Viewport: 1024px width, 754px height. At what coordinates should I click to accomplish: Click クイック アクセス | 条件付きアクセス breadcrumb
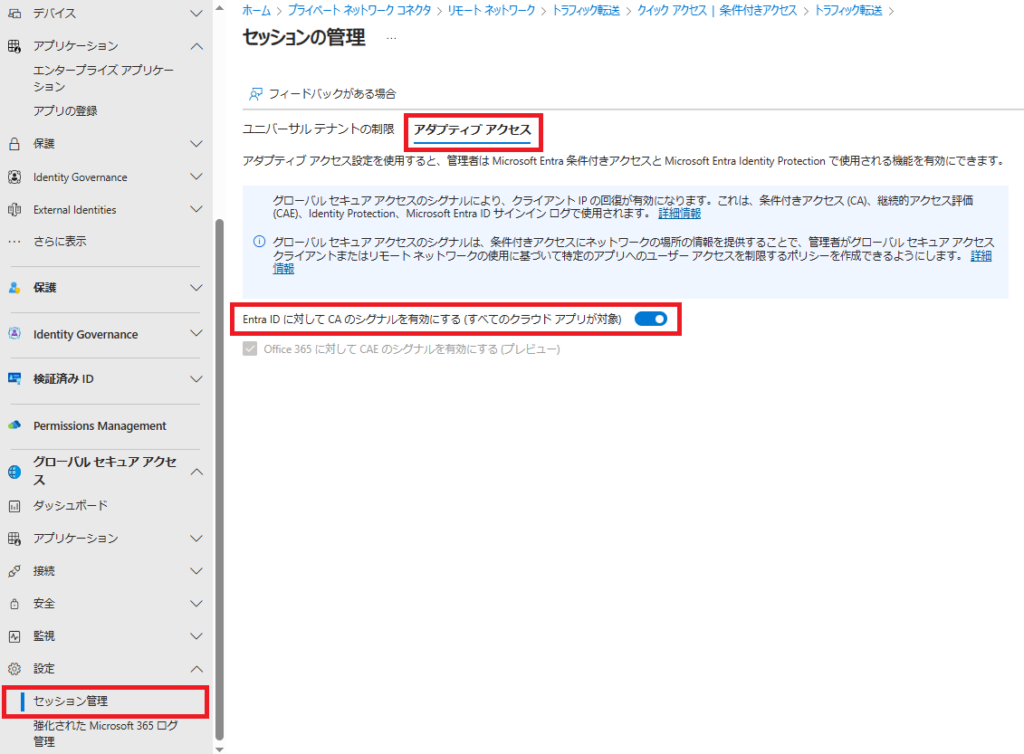(x=717, y=10)
